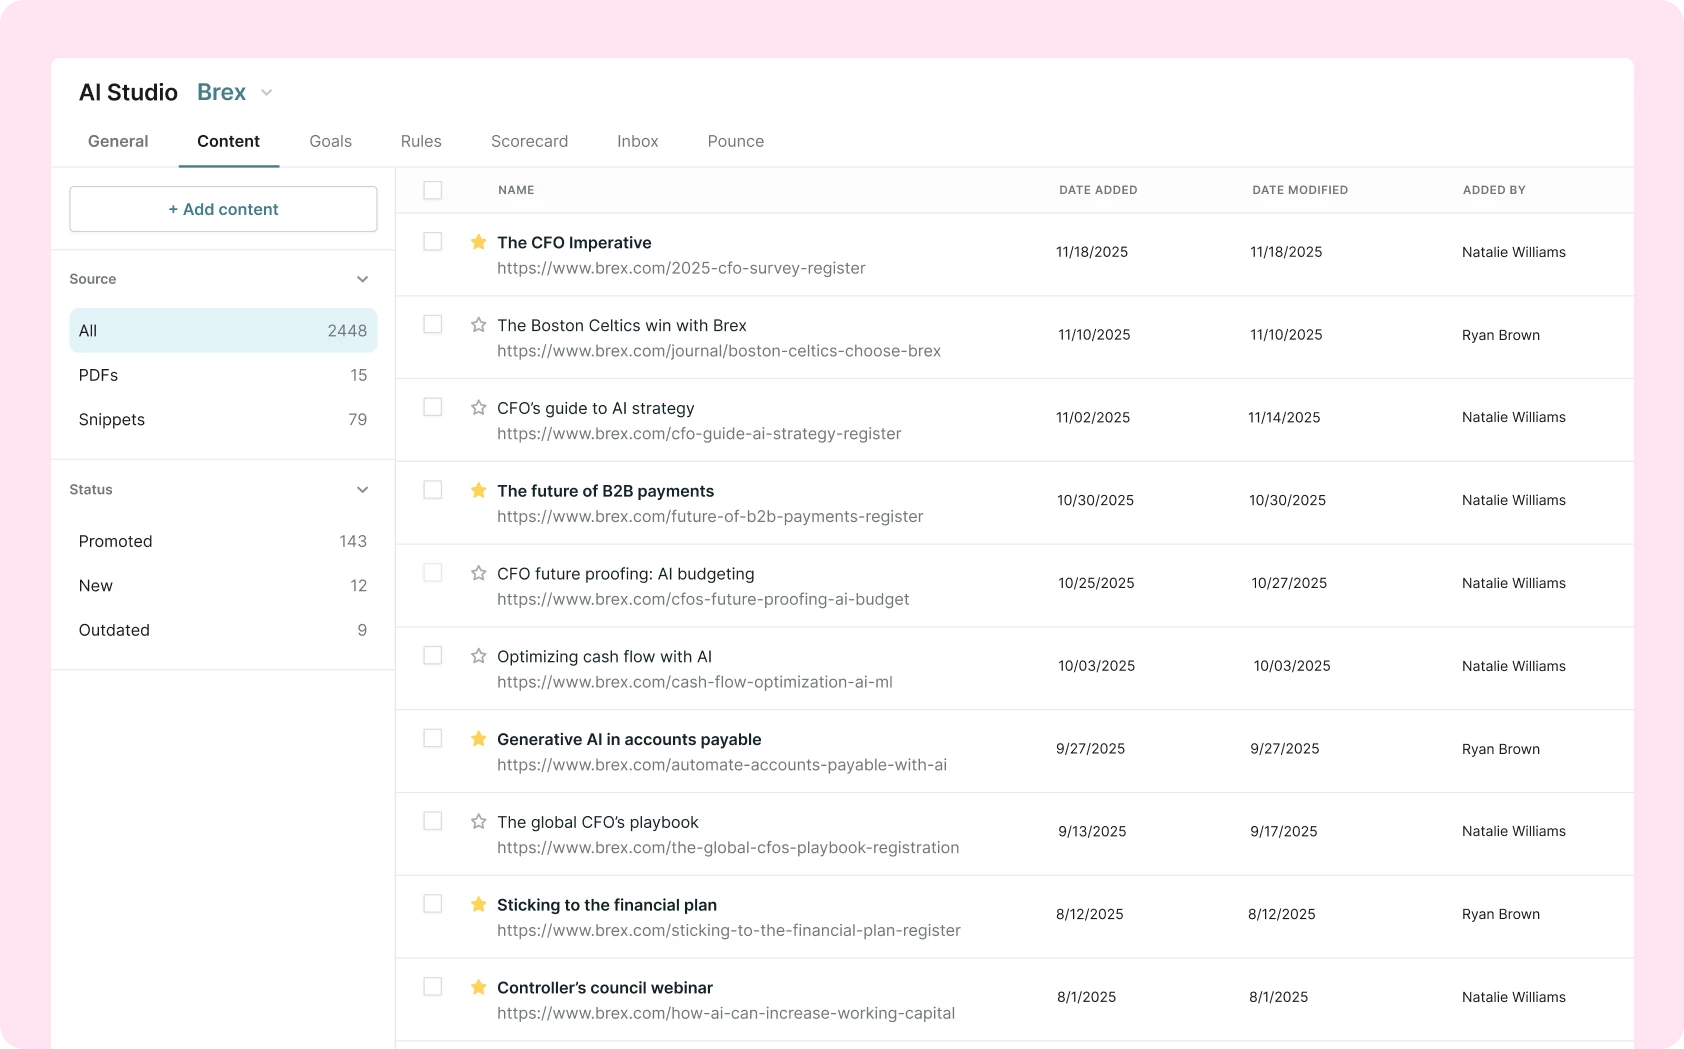Collapse the Status filter section

point(362,490)
